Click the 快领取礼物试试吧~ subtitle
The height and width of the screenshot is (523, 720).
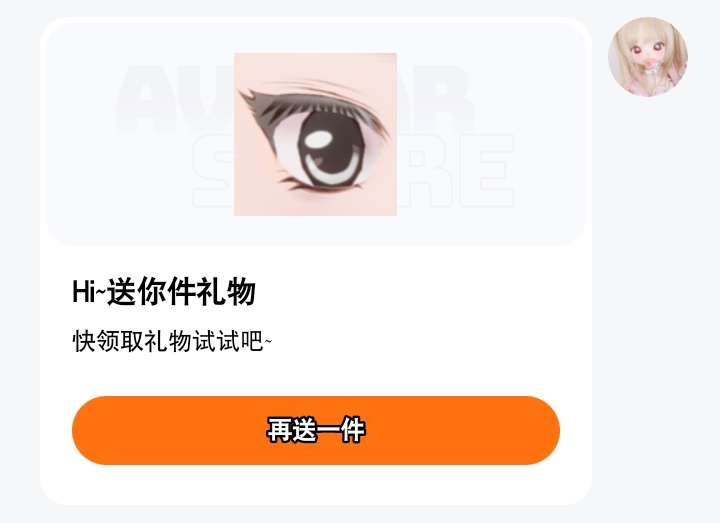(172, 341)
